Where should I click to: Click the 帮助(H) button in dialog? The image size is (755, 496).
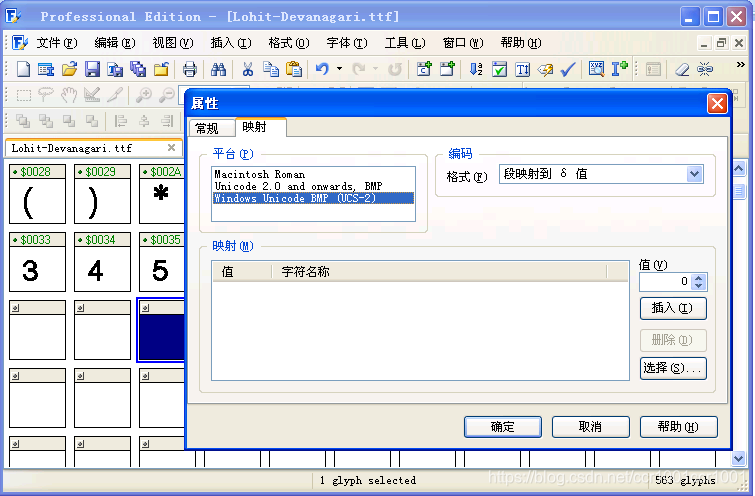(x=678, y=427)
